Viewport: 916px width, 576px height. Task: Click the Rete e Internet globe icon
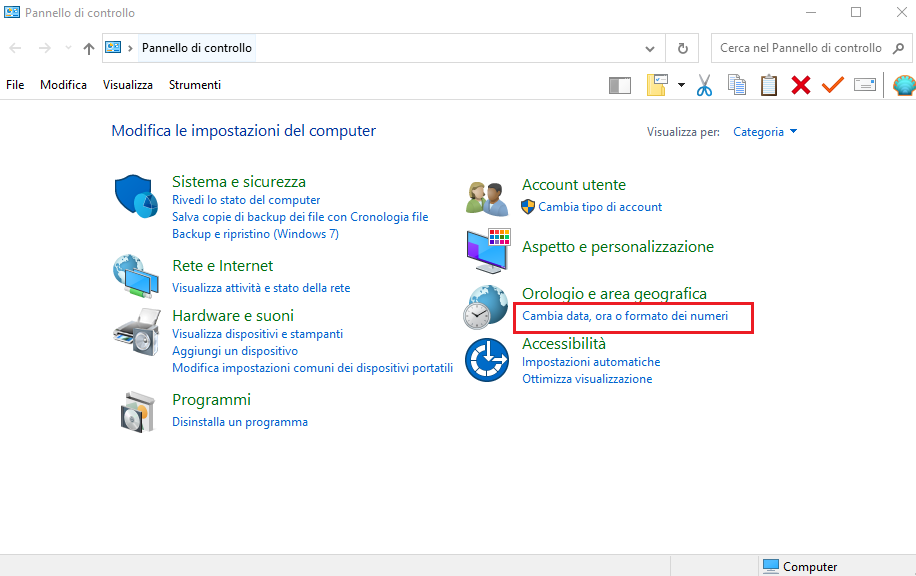click(x=136, y=276)
